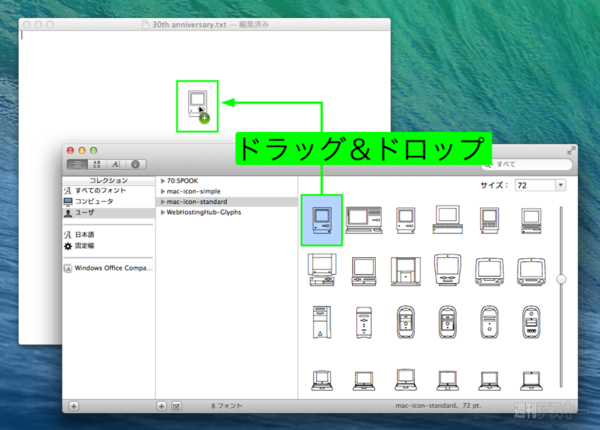
Task: Switch to the custom text view button
Action: (x=116, y=165)
